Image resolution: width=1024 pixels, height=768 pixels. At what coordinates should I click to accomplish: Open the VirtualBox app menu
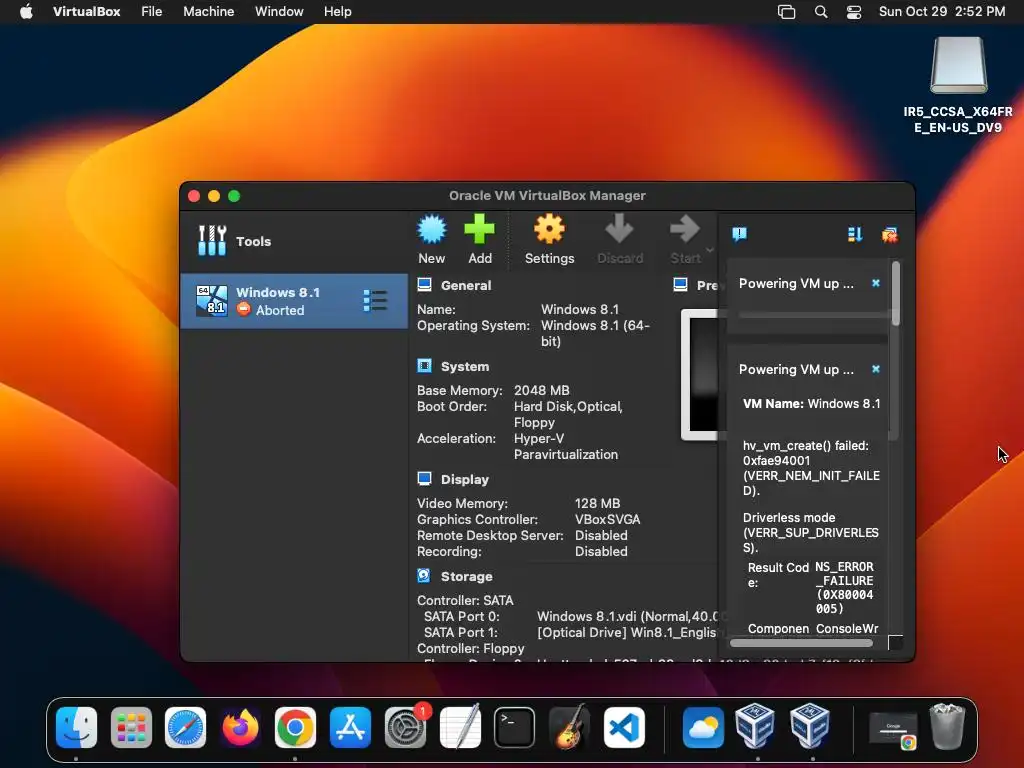(x=86, y=12)
